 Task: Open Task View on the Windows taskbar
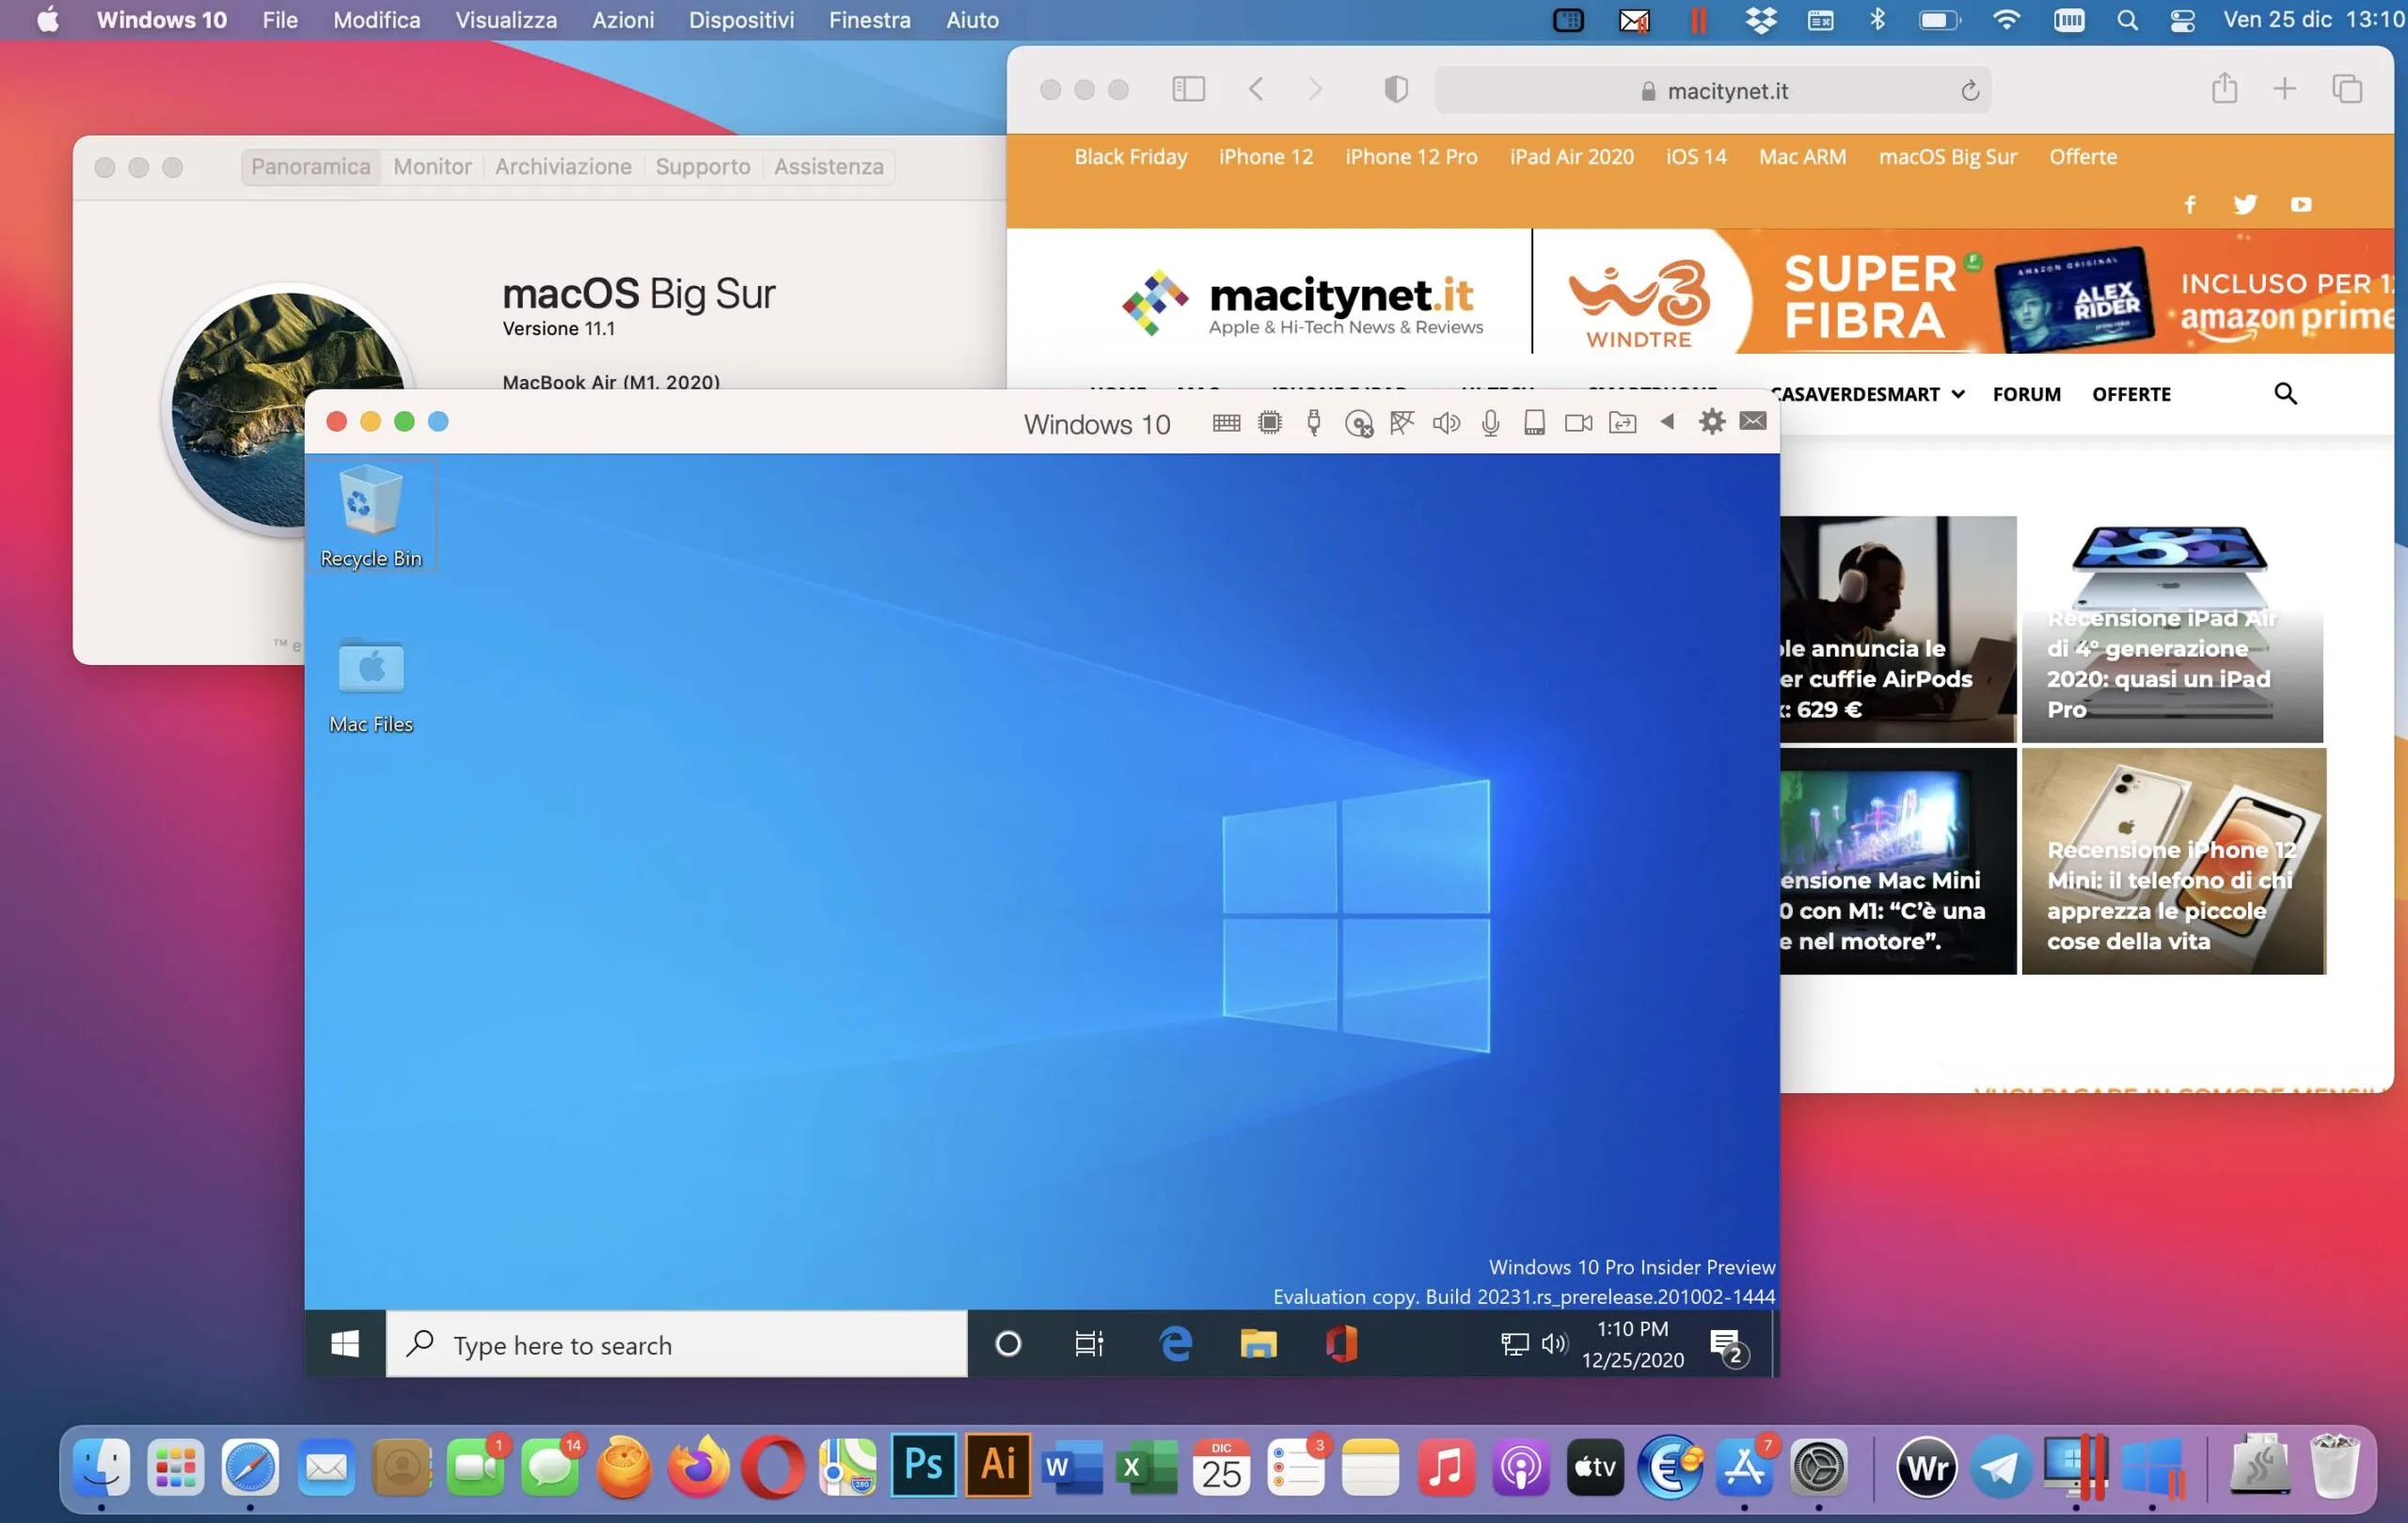tap(1089, 1344)
